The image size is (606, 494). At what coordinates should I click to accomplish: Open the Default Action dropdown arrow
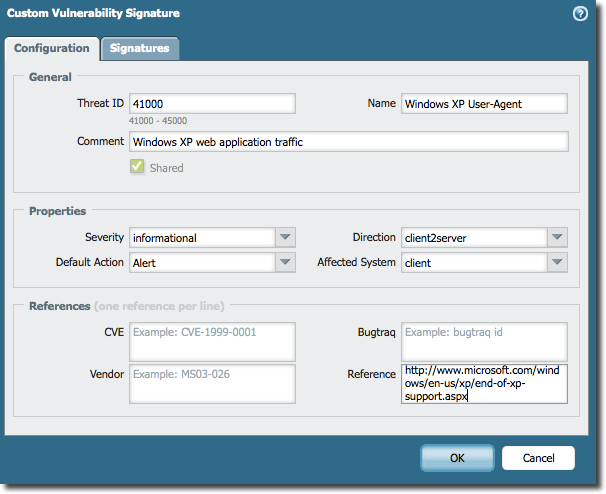[x=285, y=262]
